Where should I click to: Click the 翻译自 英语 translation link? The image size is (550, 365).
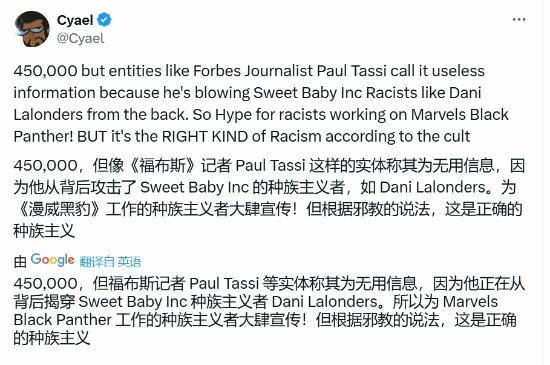110,262
